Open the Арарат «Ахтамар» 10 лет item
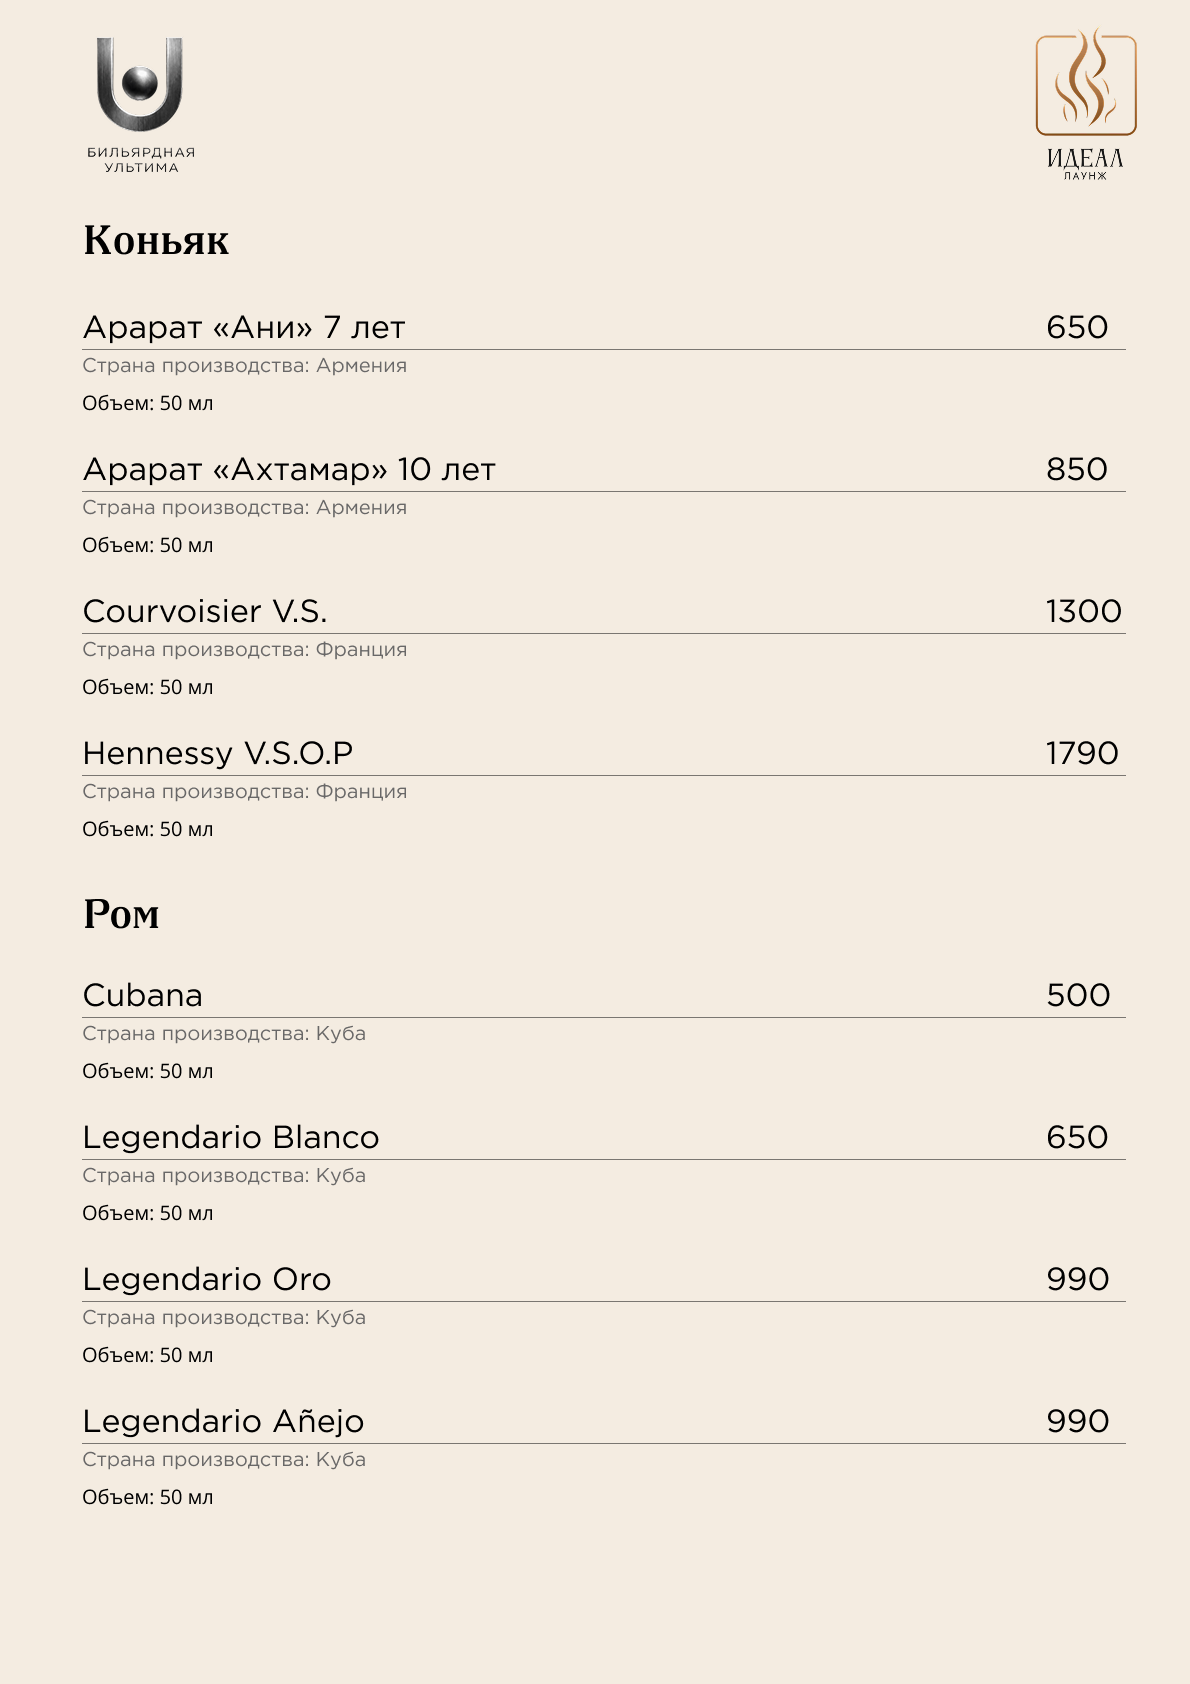 click(x=289, y=469)
